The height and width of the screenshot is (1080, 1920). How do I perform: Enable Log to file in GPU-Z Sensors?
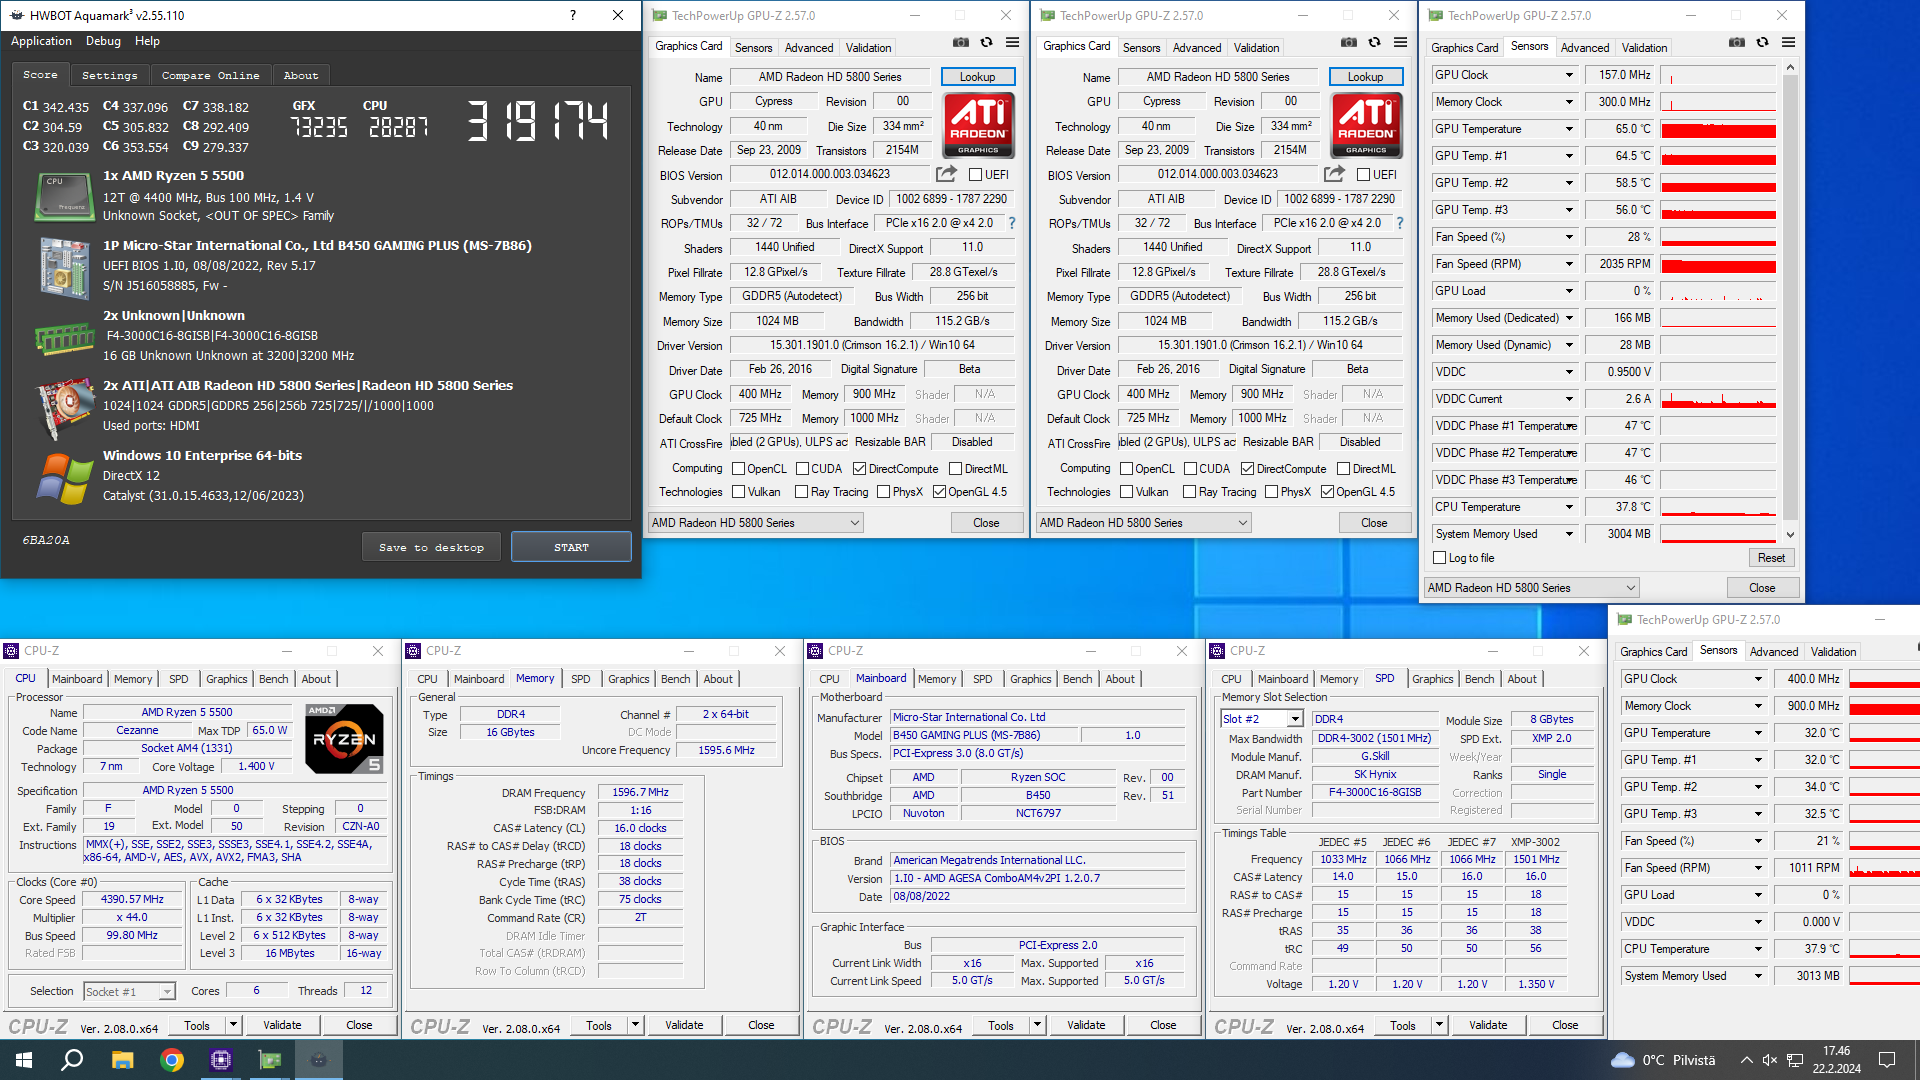[x=1440, y=558]
